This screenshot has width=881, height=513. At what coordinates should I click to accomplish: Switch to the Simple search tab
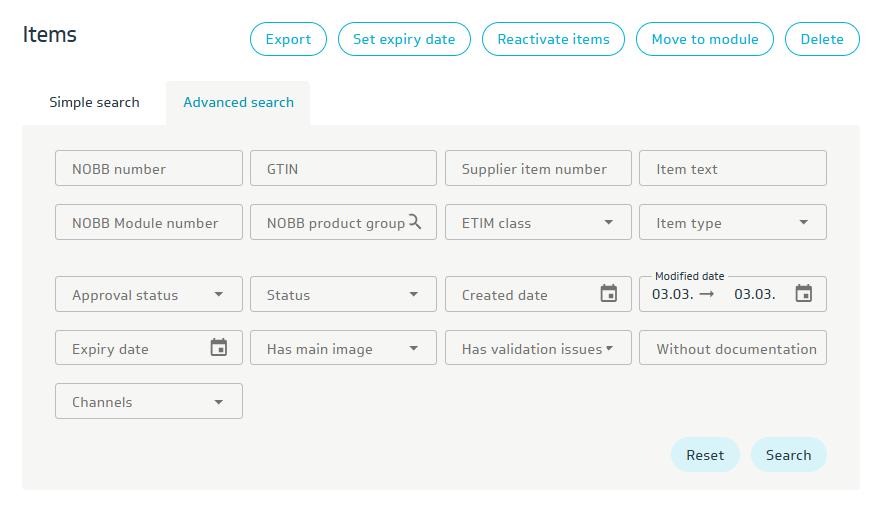[94, 102]
